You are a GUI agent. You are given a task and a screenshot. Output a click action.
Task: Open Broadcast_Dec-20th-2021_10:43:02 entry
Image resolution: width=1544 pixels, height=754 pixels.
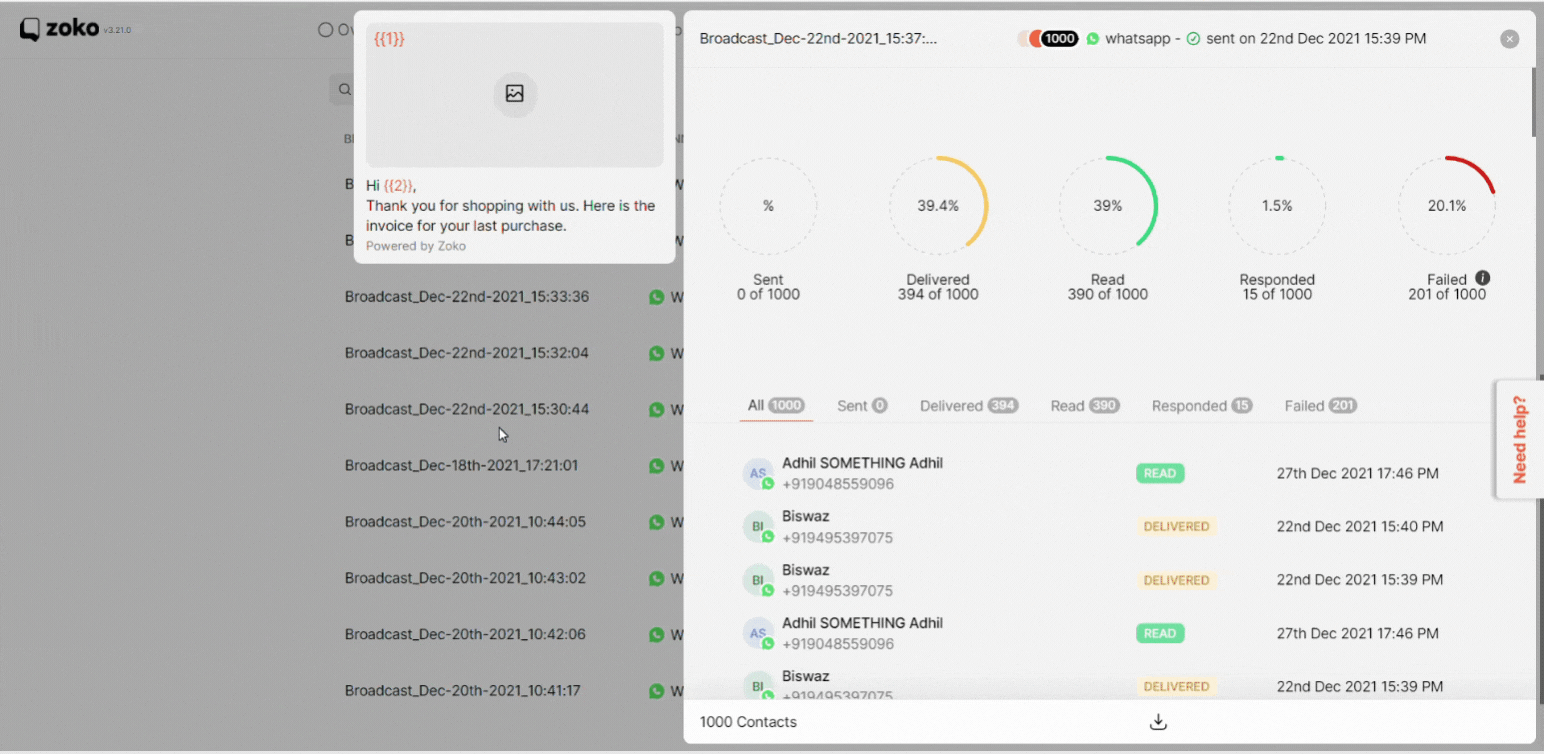(465, 578)
